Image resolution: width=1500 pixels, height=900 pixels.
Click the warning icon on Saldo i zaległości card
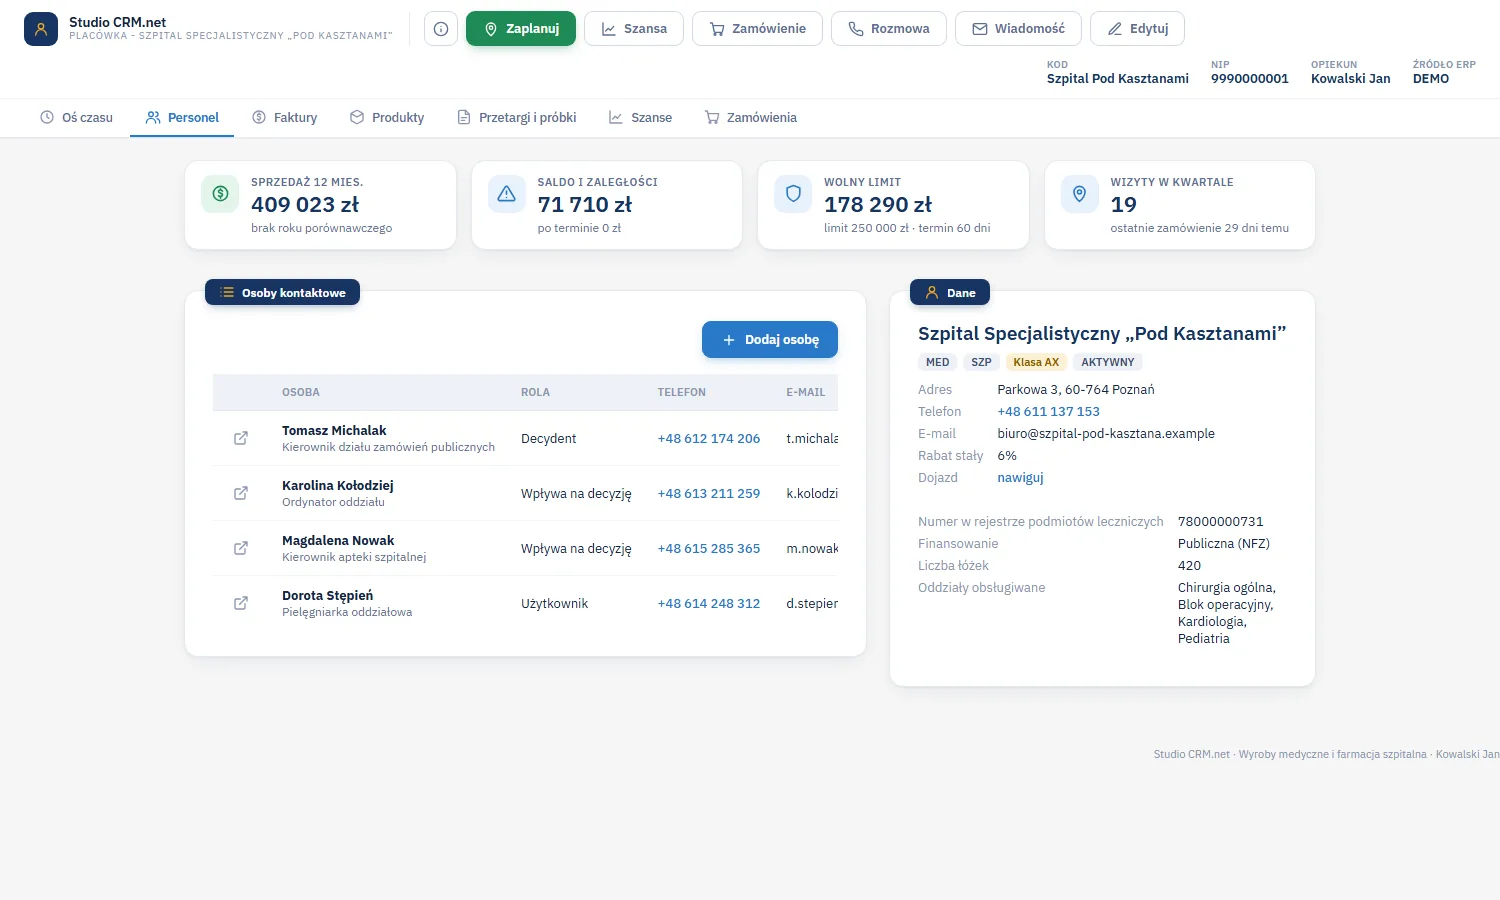507,194
